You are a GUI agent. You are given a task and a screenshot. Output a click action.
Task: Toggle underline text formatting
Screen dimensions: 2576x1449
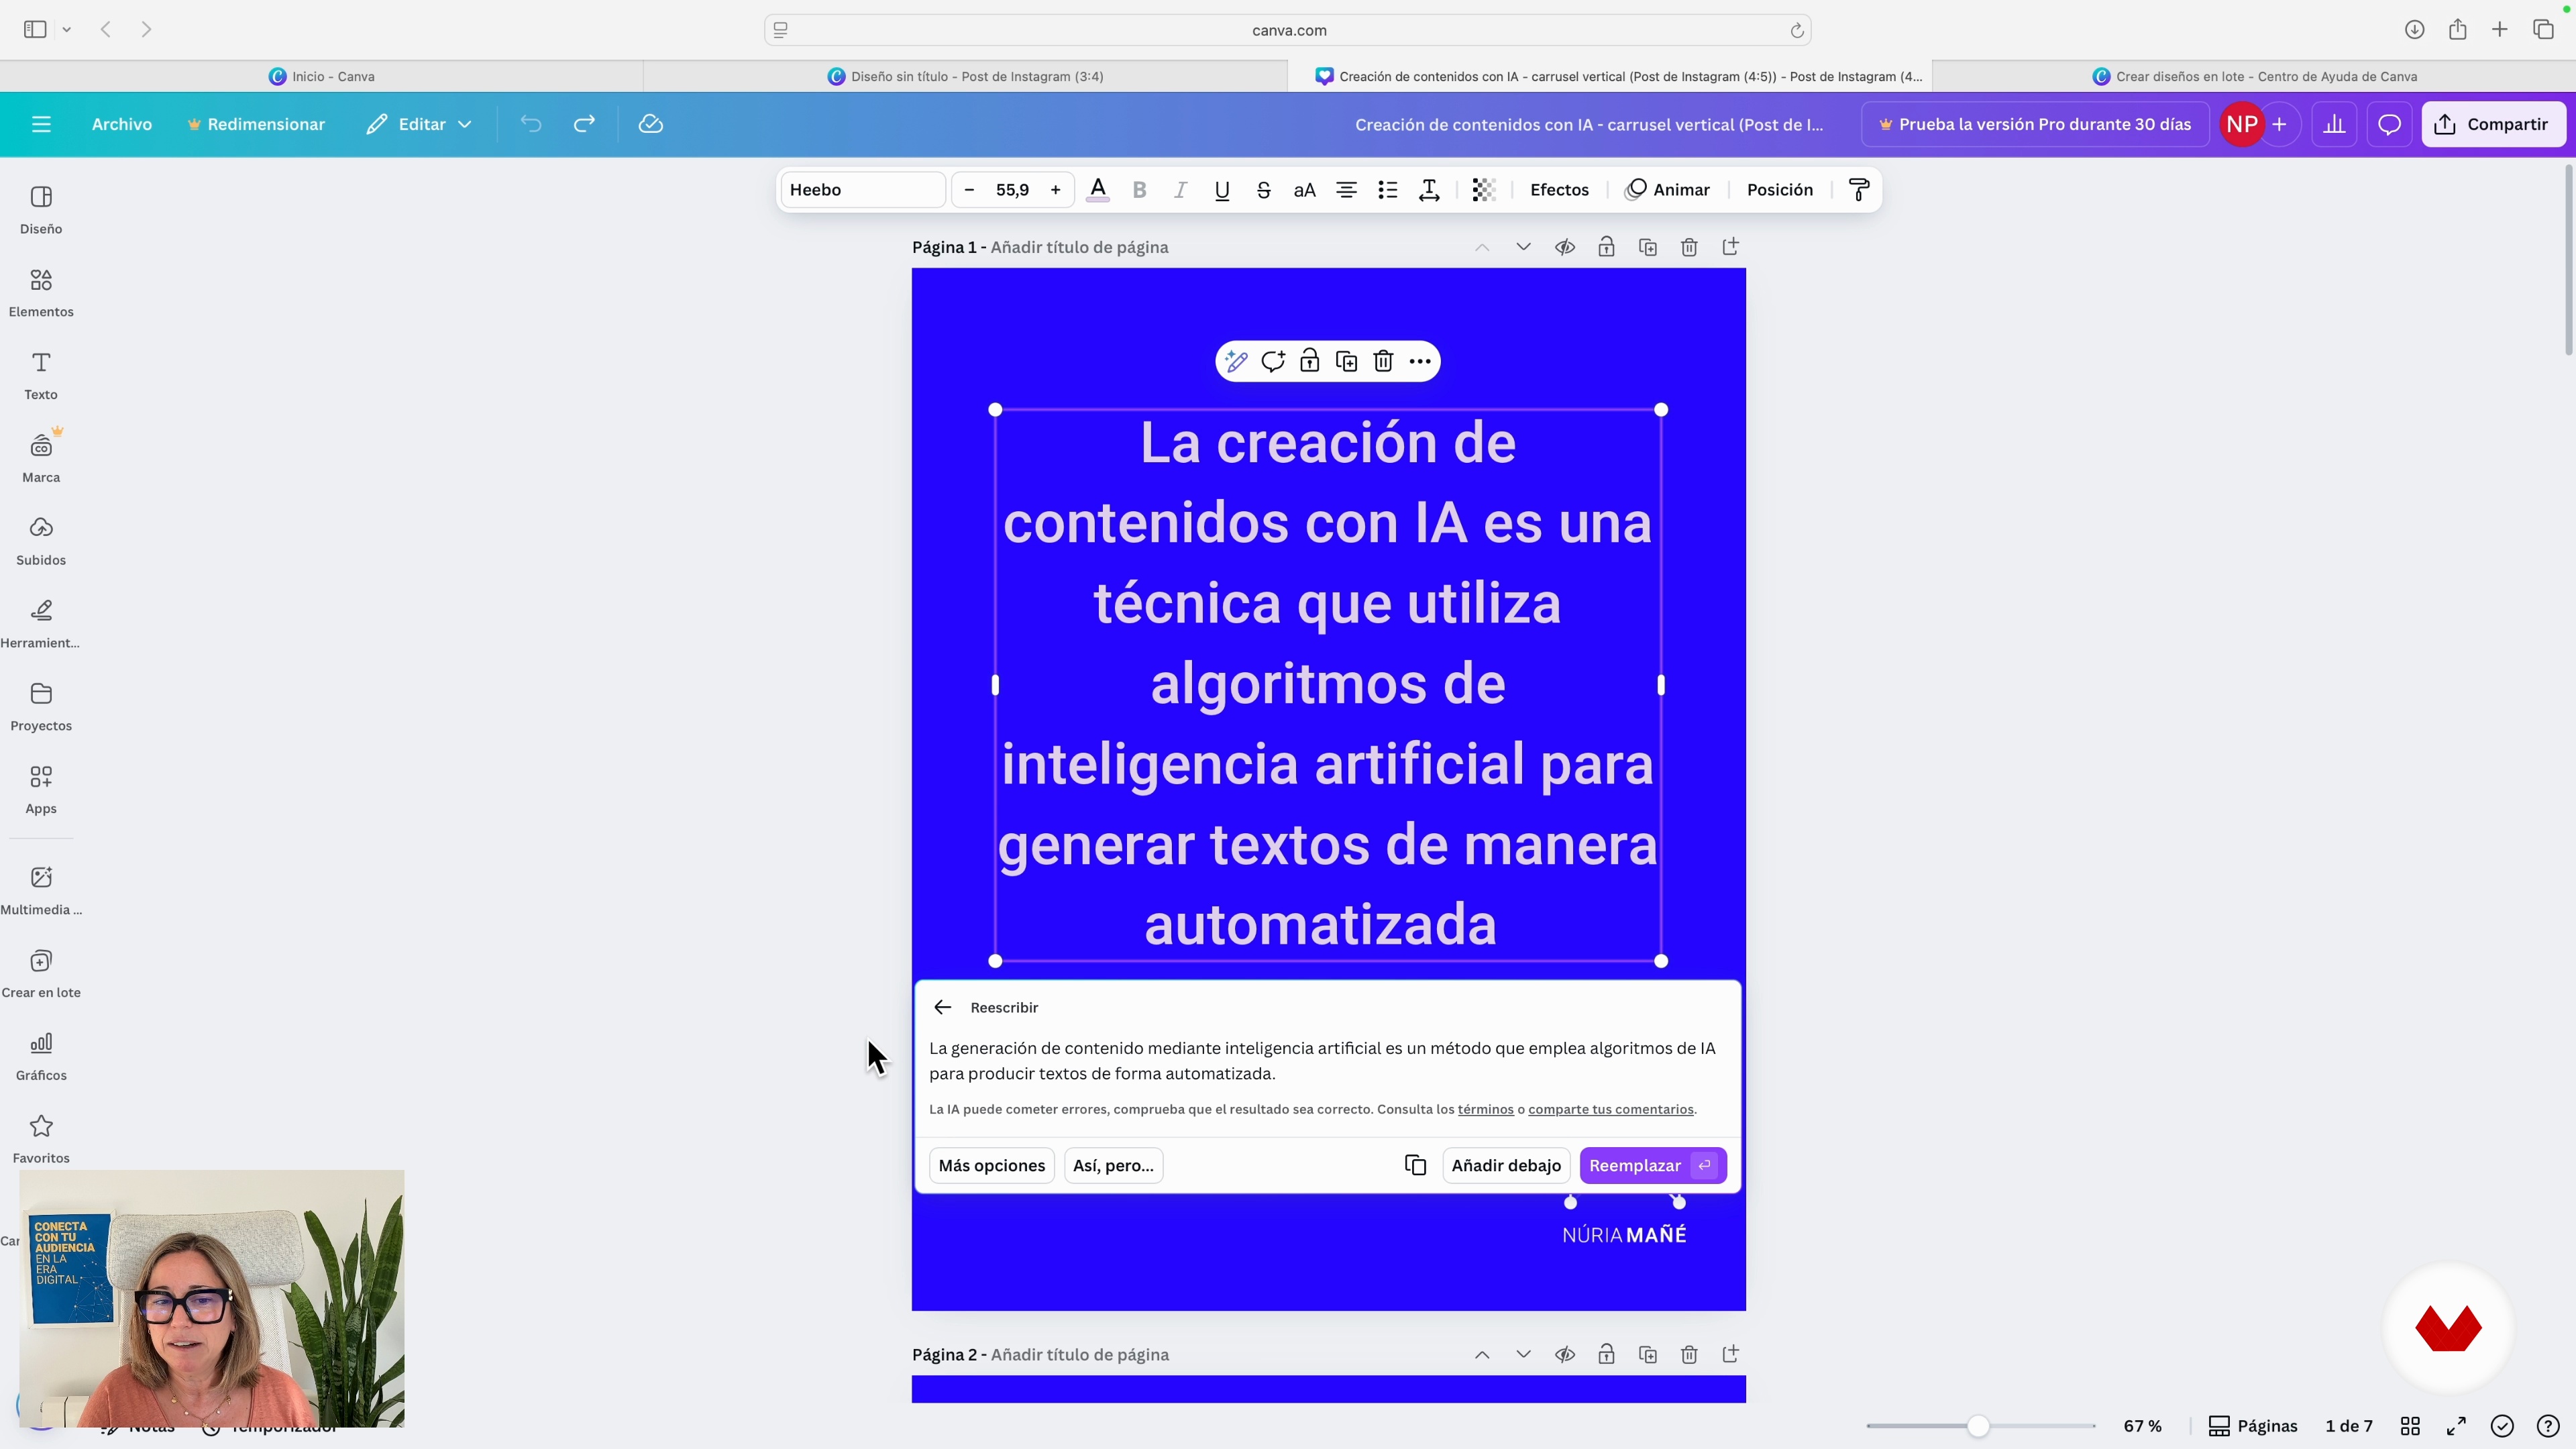coord(1221,190)
